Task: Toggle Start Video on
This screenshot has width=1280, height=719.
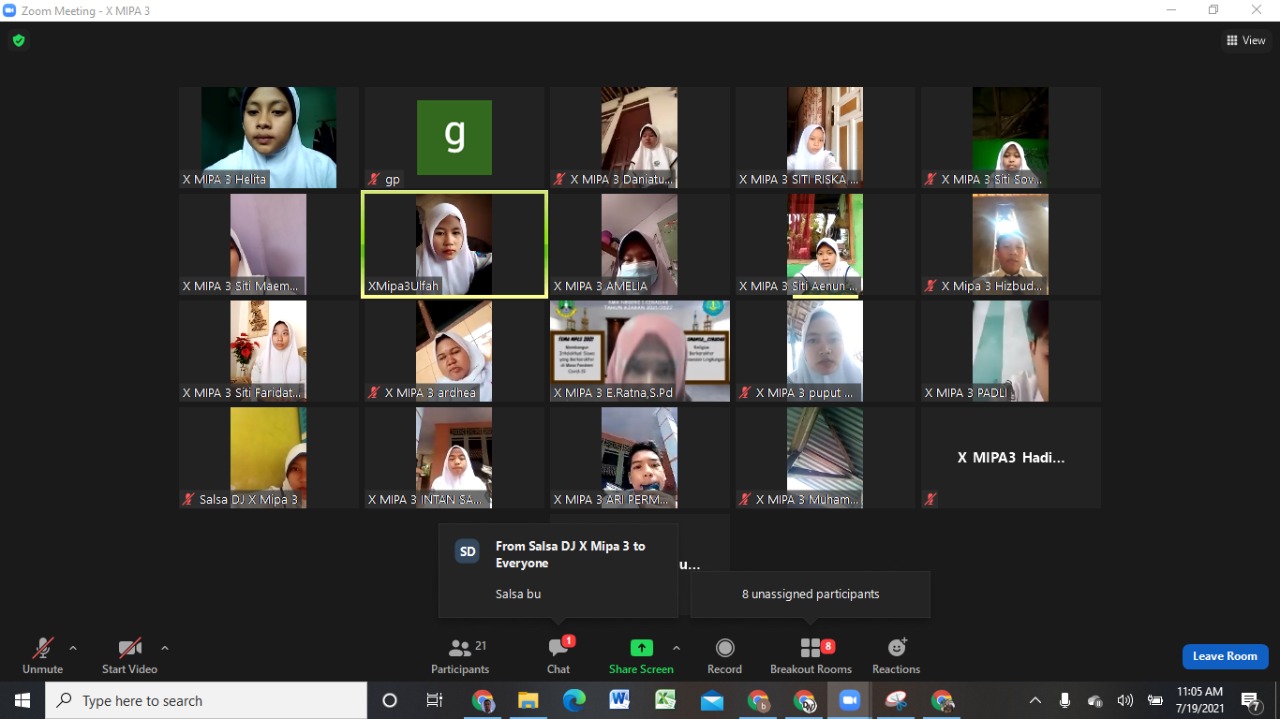Action: pyautogui.click(x=129, y=656)
